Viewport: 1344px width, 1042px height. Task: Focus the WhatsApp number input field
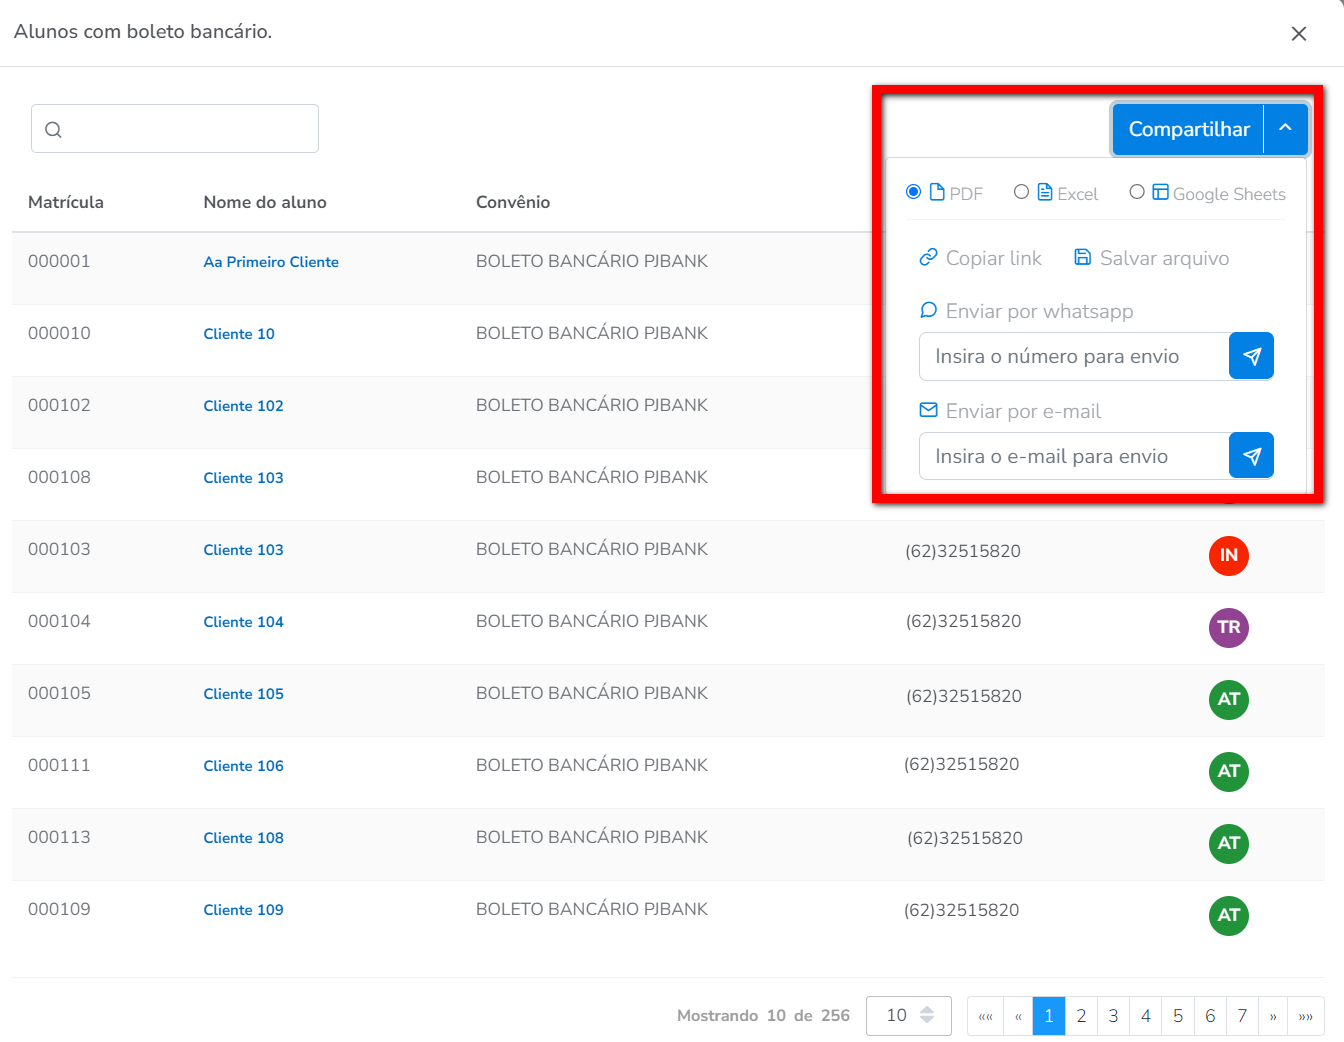tap(1073, 357)
